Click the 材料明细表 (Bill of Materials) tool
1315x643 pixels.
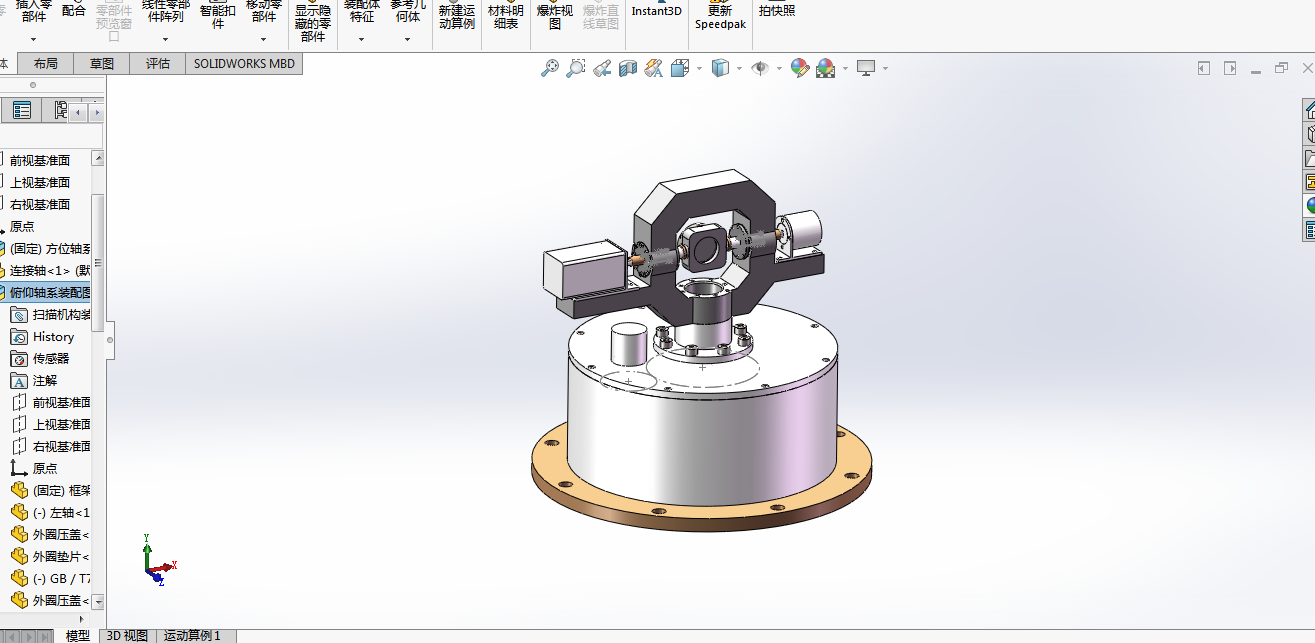pos(505,17)
